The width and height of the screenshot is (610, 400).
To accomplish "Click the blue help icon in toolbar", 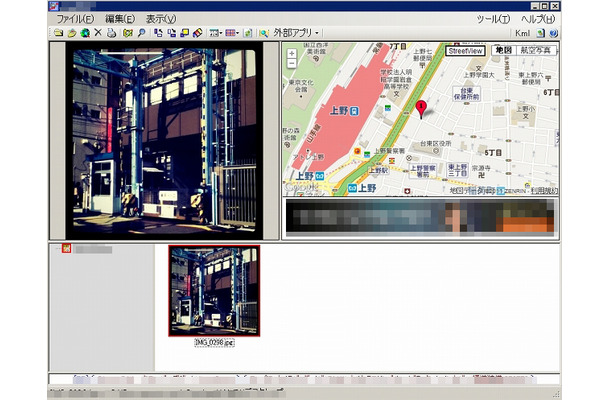I will 554,33.
